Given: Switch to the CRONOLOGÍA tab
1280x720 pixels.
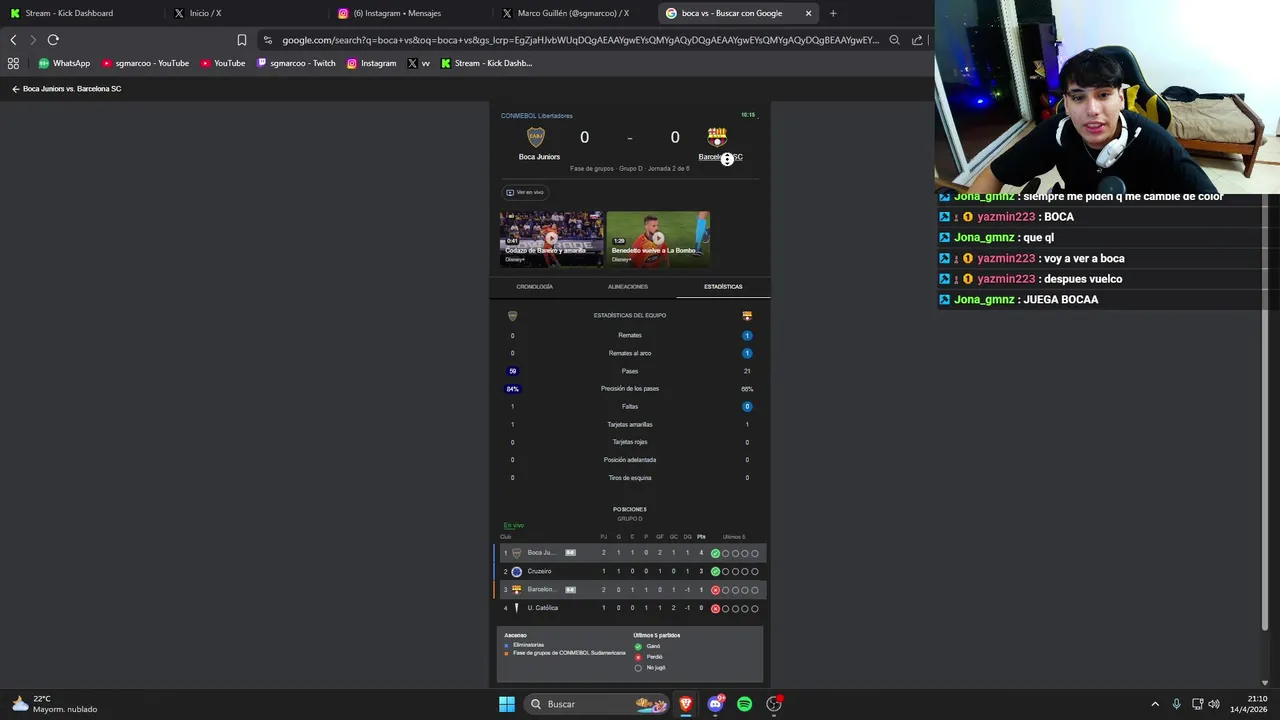Looking at the screenshot, I should pos(534,287).
